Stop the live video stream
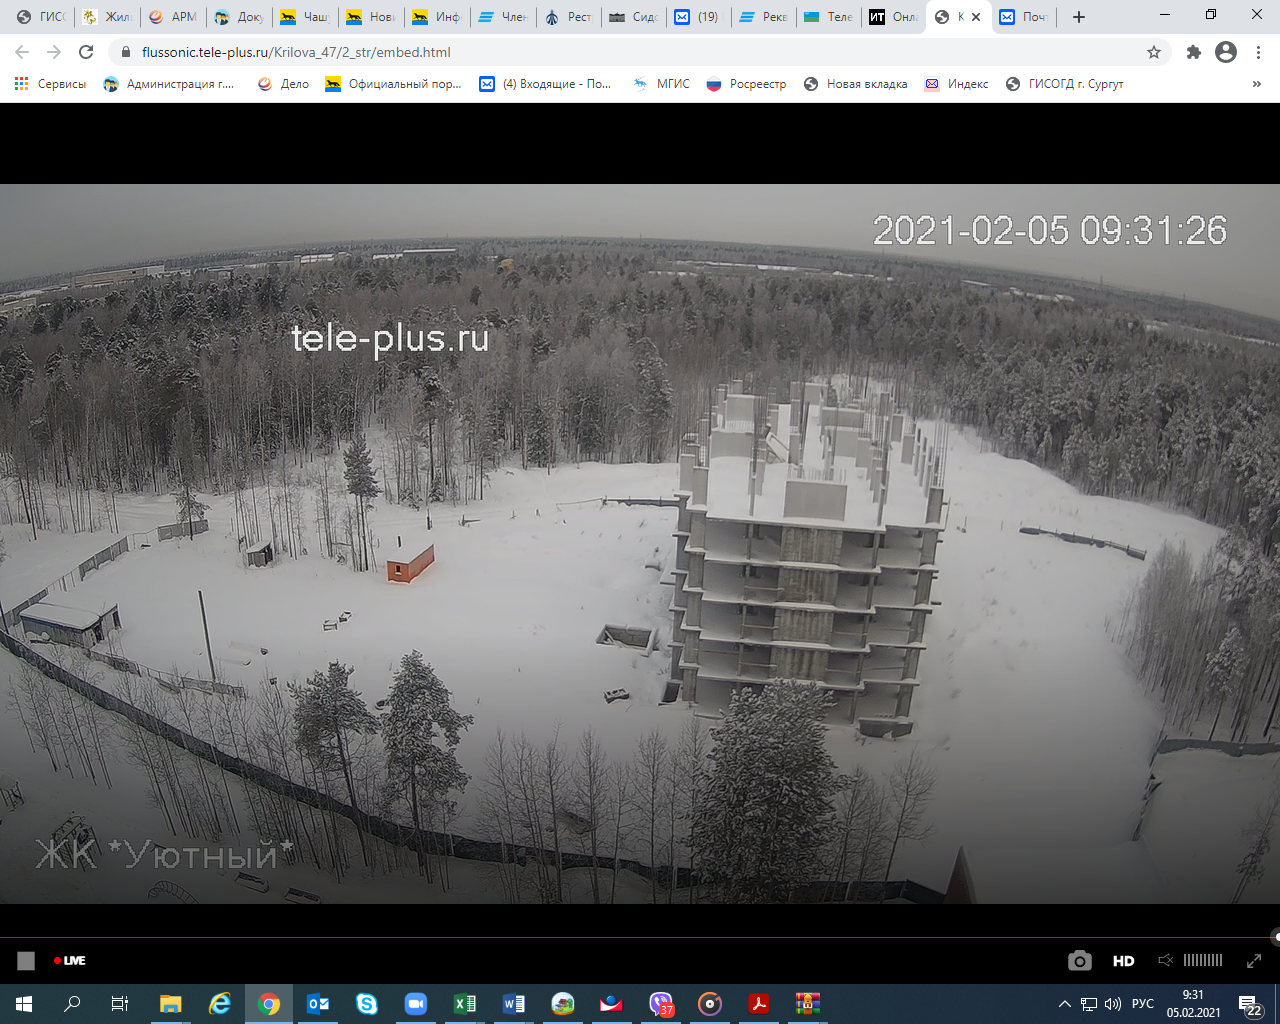 pyautogui.click(x=26, y=961)
